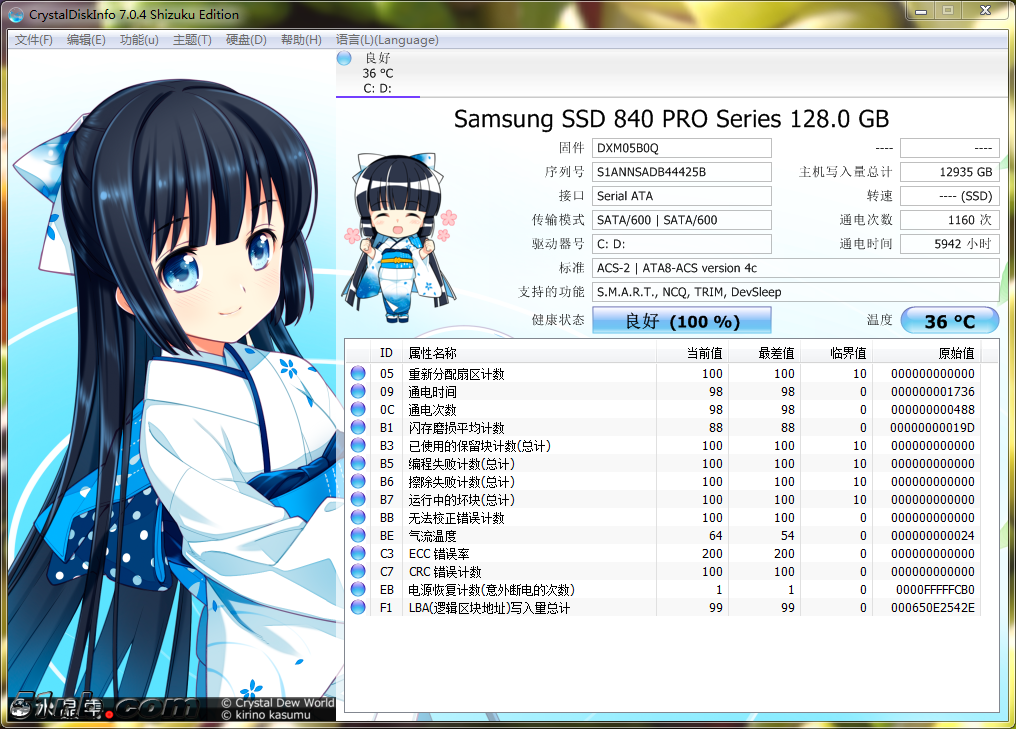Click the status orb for 闪存磨损平均计数
The image size is (1016, 729).
[x=358, y=428]
